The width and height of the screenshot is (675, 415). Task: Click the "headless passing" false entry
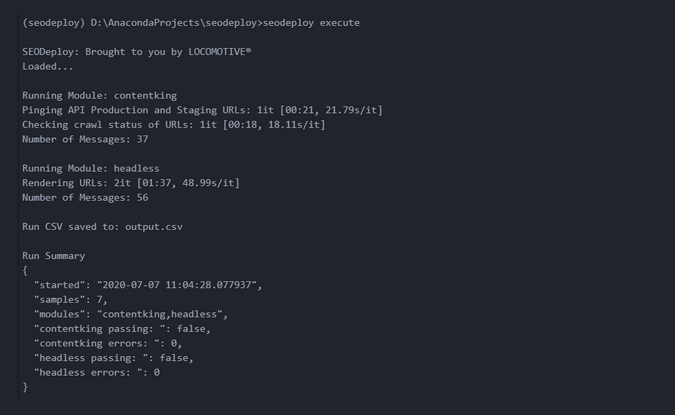pyautogui.click(x=113, y=358)
